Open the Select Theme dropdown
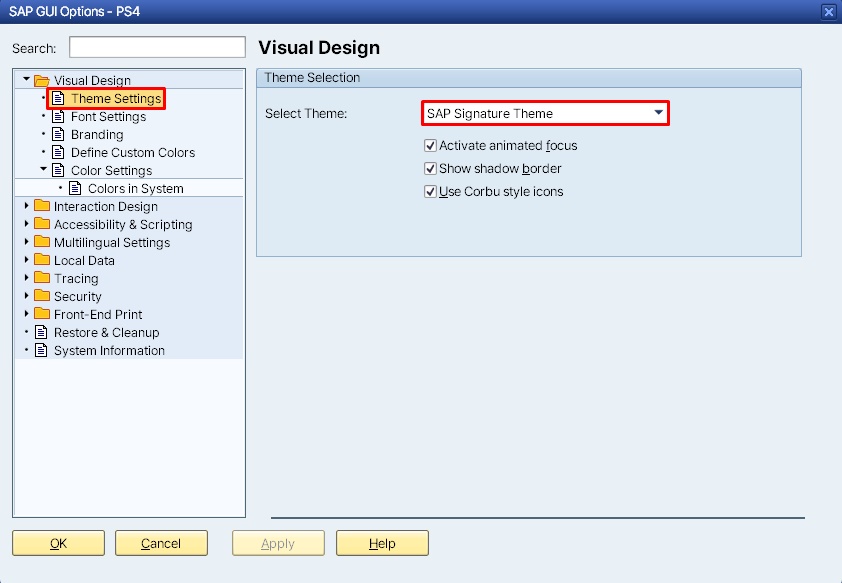 (545, 113)
